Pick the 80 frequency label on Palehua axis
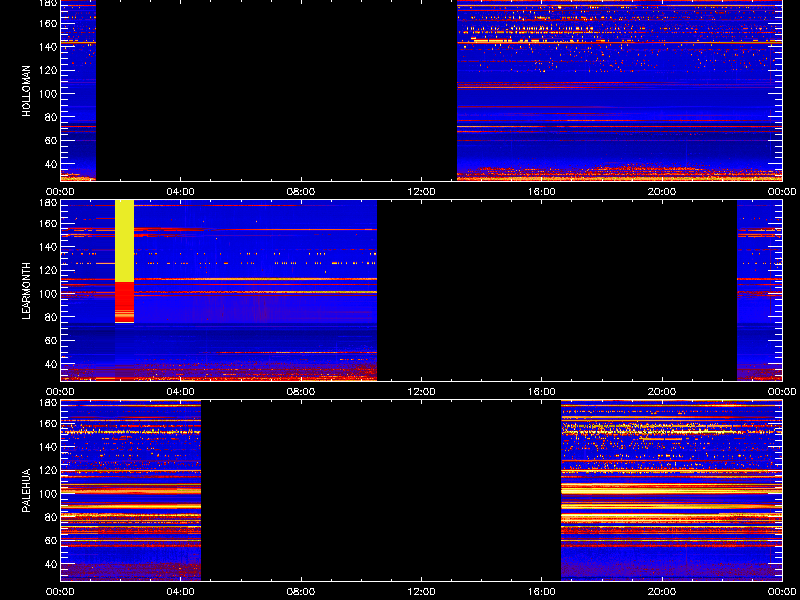 click(52, 517)
